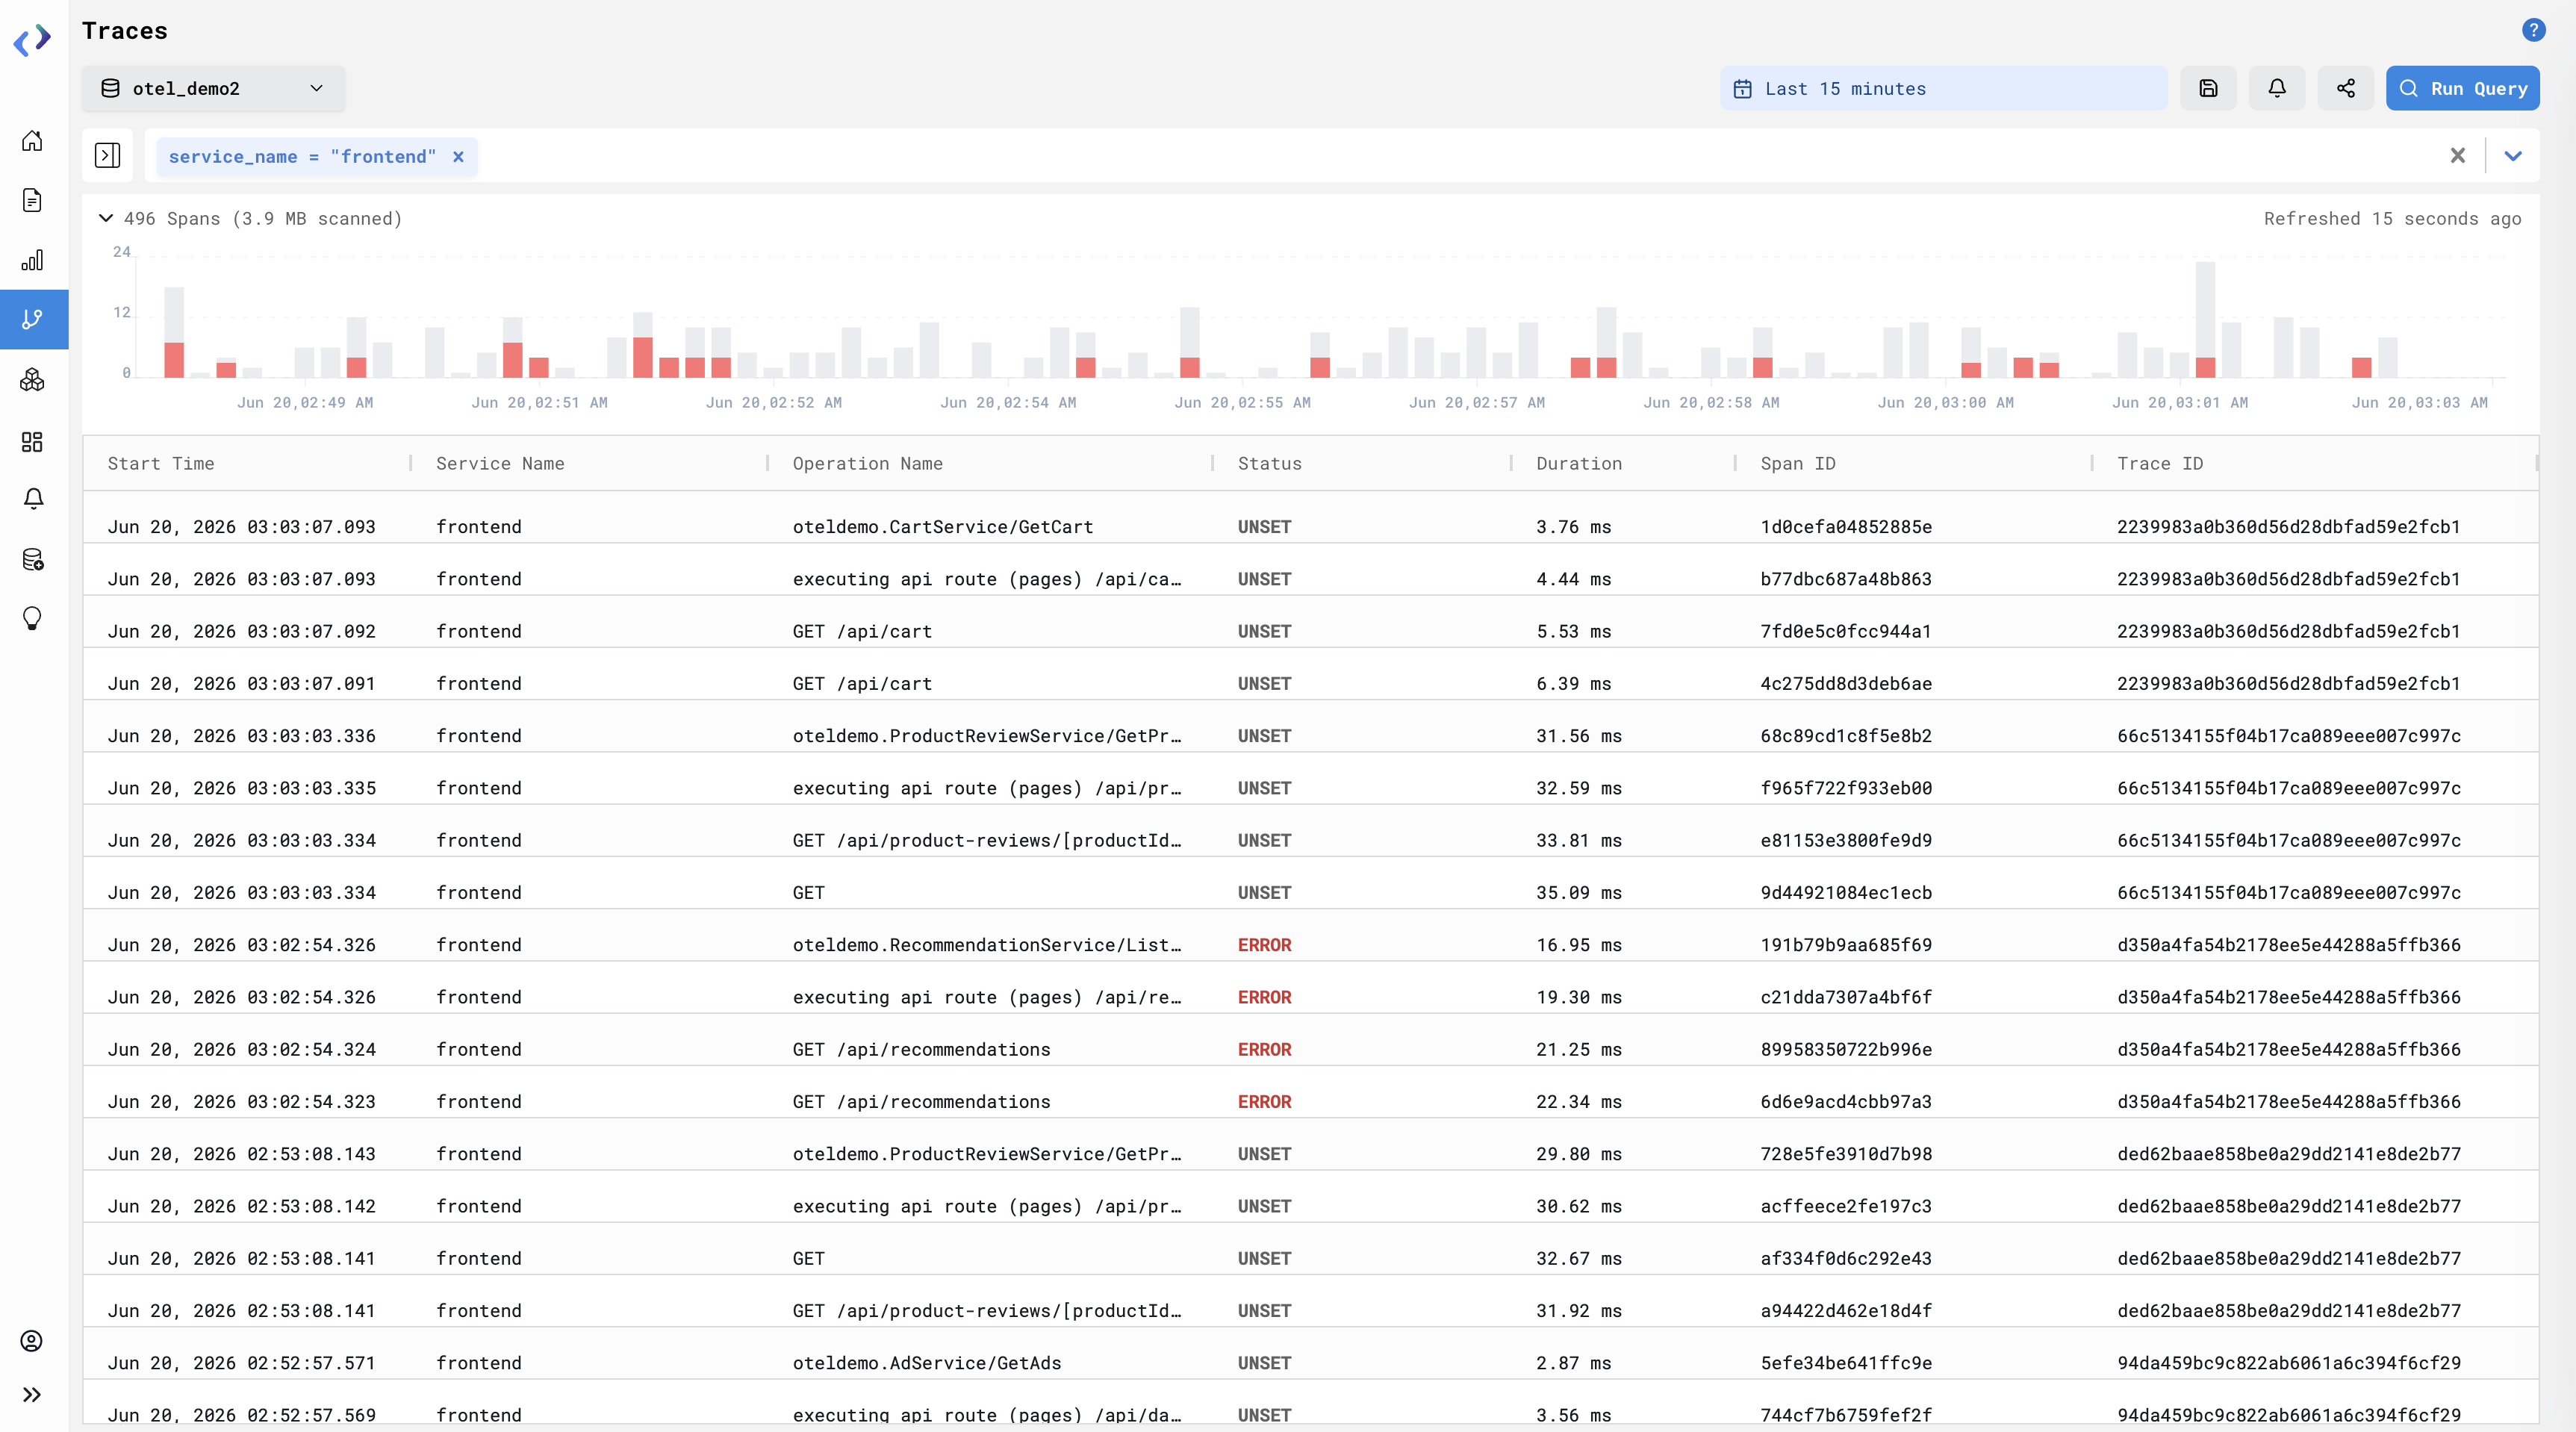
Task: Click the service_name = "frontend" filter text
Action: [x=302, y=156]
